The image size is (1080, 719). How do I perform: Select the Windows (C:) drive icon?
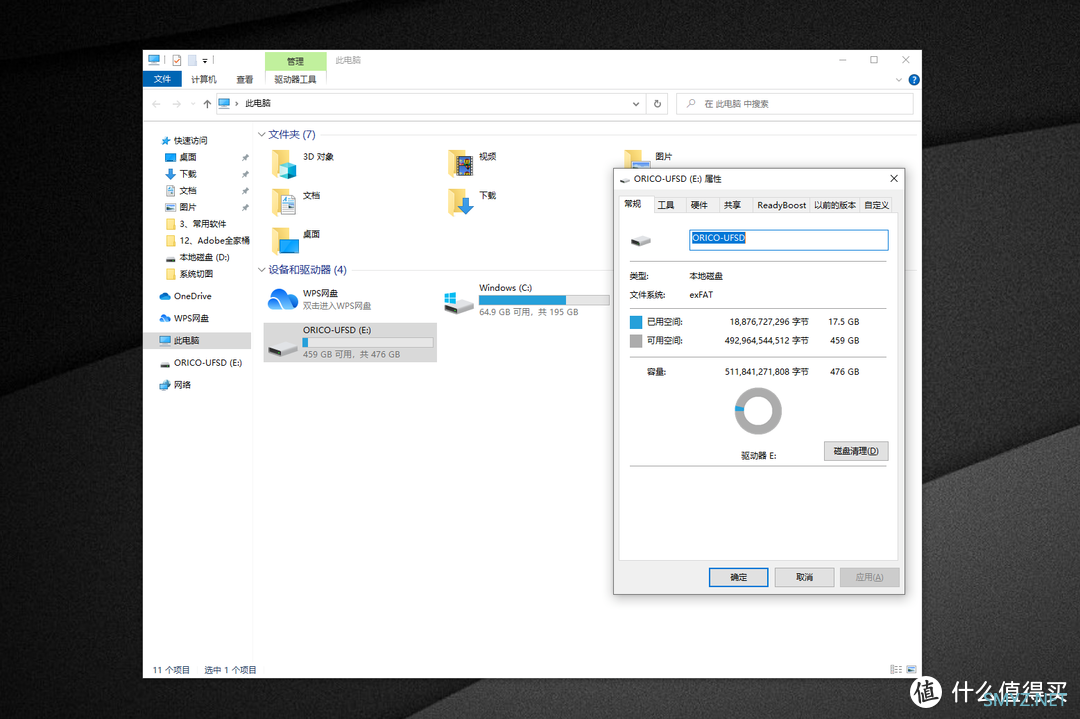click(x=459, y=303)
